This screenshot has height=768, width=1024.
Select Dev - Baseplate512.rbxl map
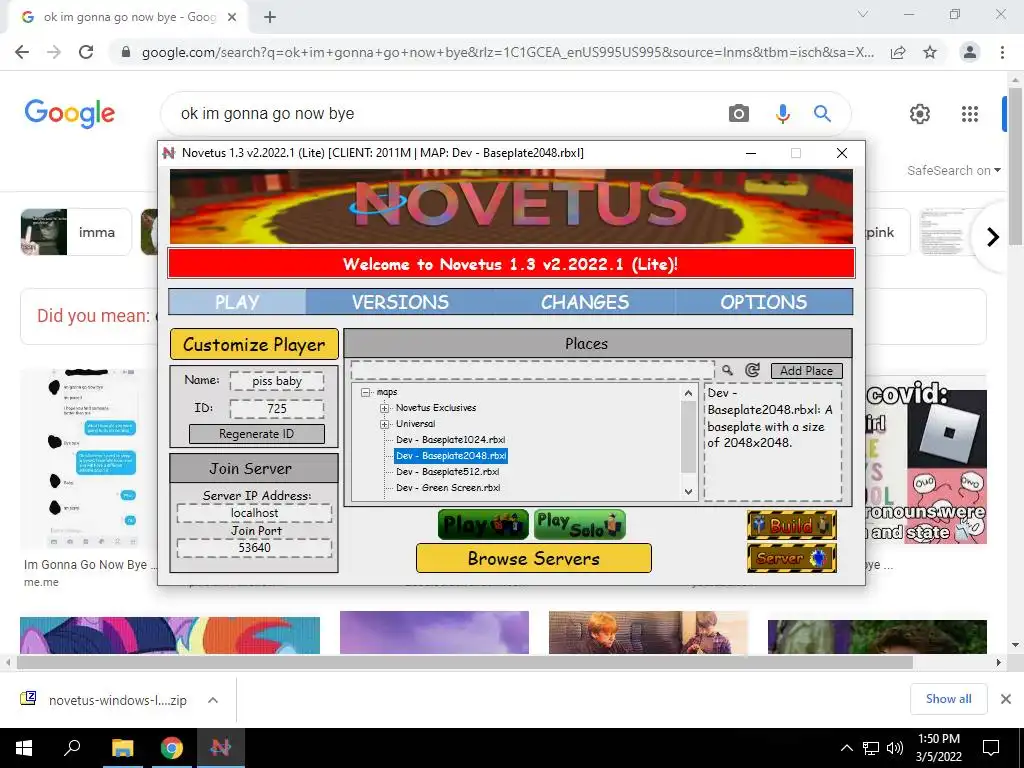[x=447, y=472]
